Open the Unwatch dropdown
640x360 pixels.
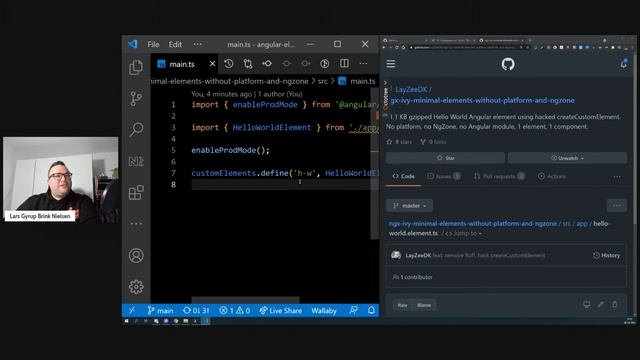click(x=567, y=158)
